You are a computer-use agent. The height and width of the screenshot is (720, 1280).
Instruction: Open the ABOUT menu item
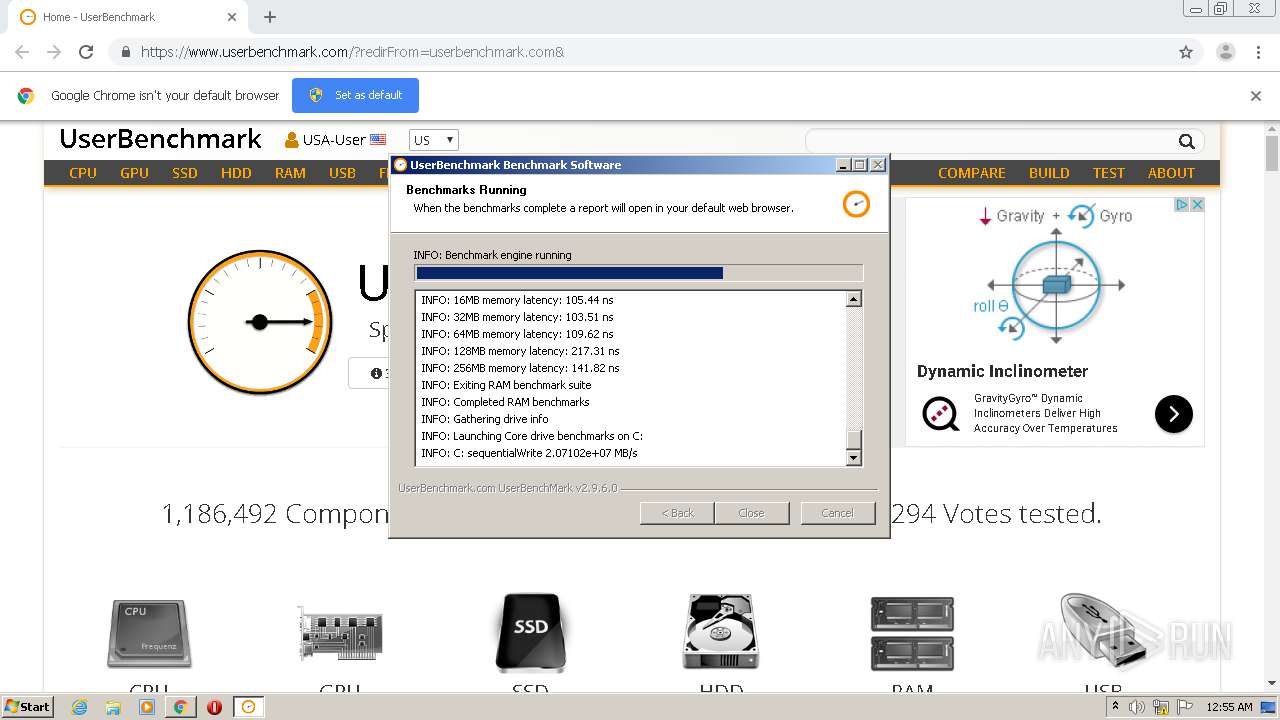pos(1171,173)
